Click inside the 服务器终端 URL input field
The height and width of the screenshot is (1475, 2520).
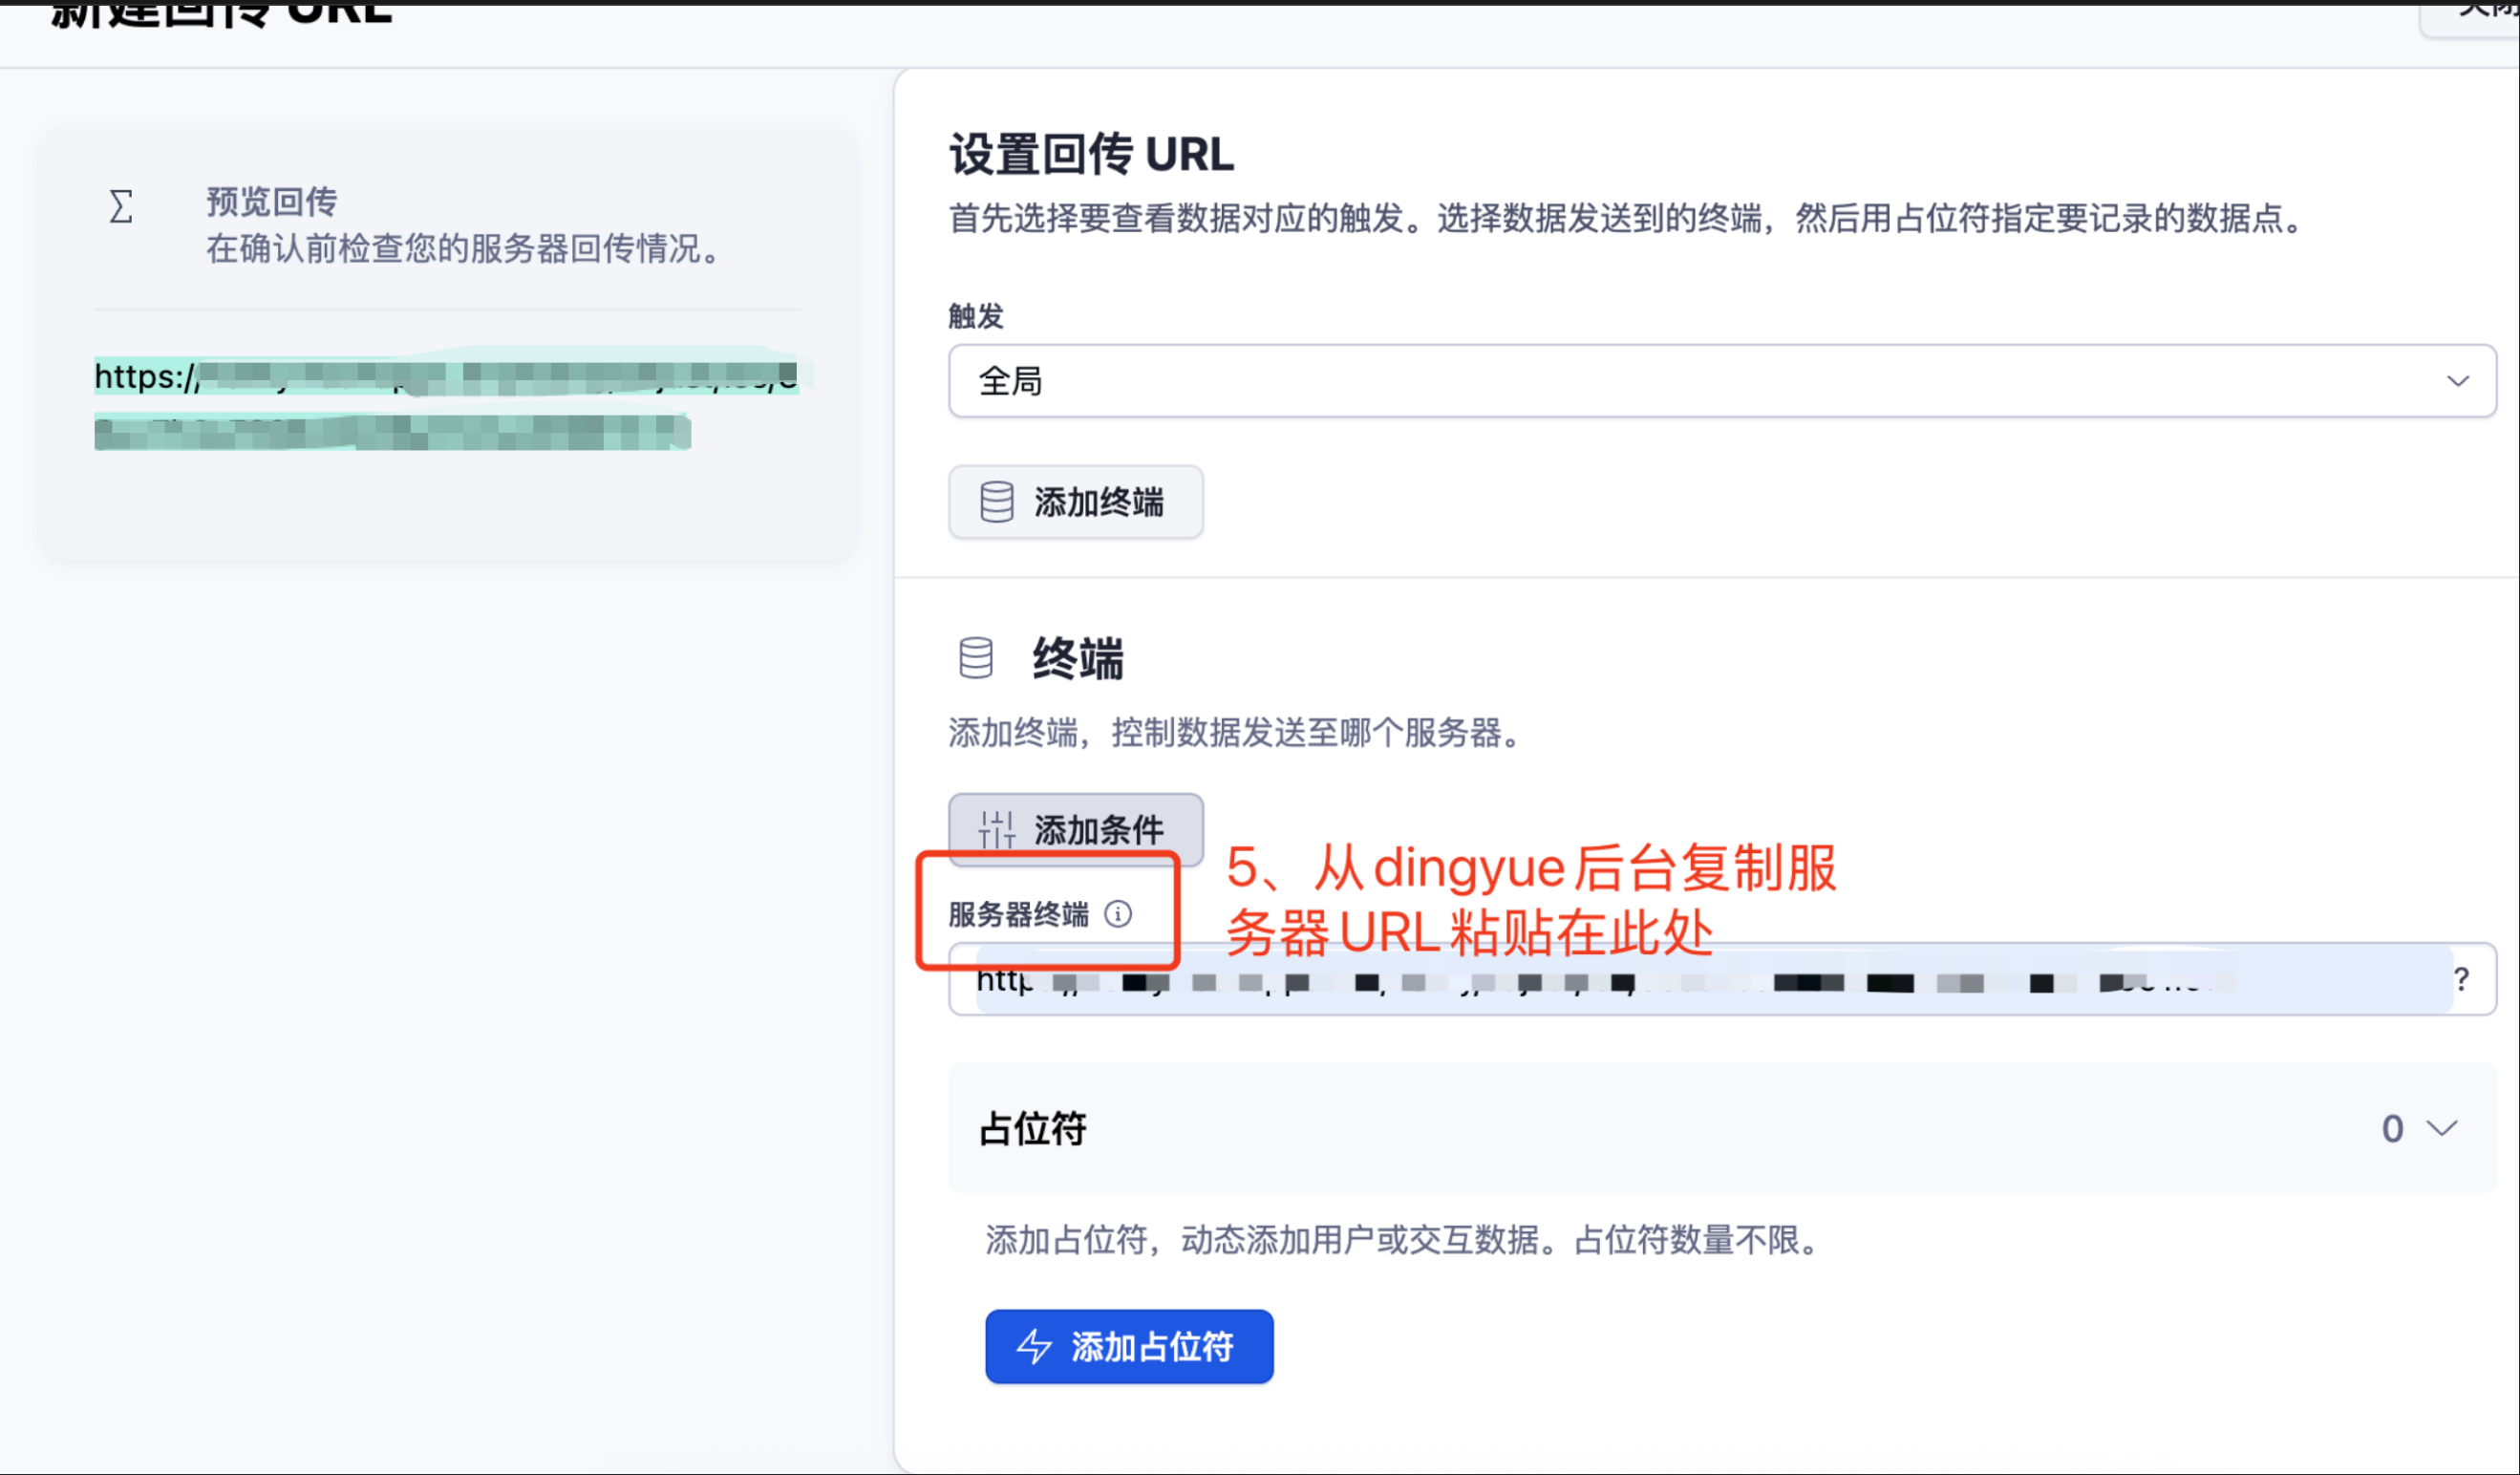pos(1700,979)
